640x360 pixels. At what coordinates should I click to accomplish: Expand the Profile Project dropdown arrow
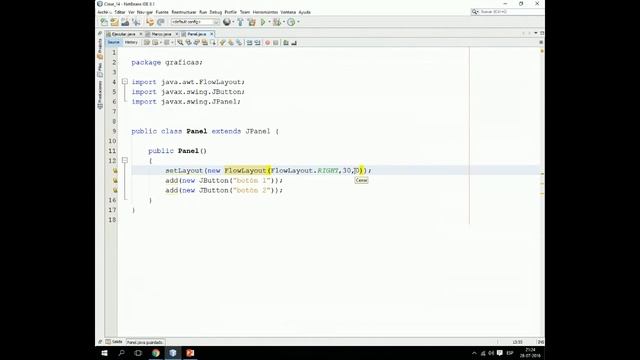pyautogui.click(x=298, y=22)
